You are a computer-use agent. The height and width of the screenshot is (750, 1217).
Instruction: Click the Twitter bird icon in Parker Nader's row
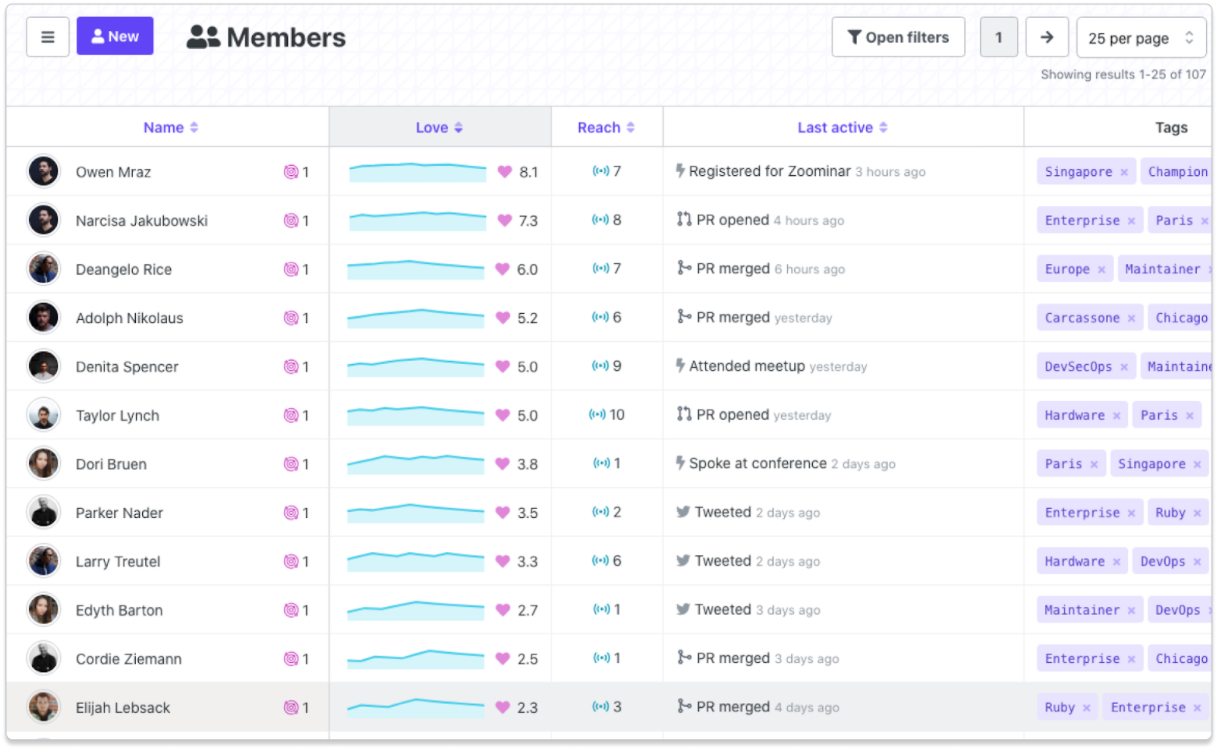[x=683, y=512]
